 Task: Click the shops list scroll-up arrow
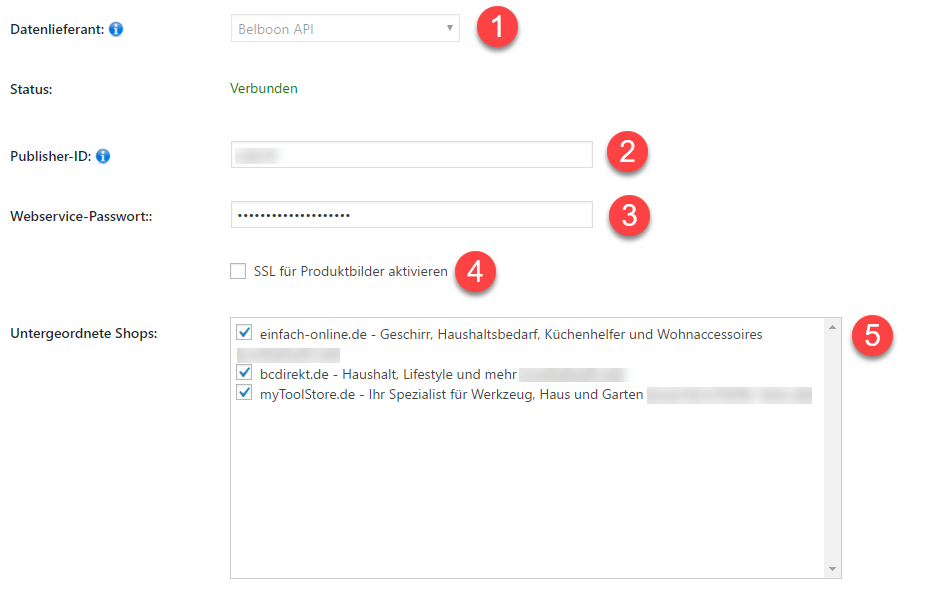[833, 327]
